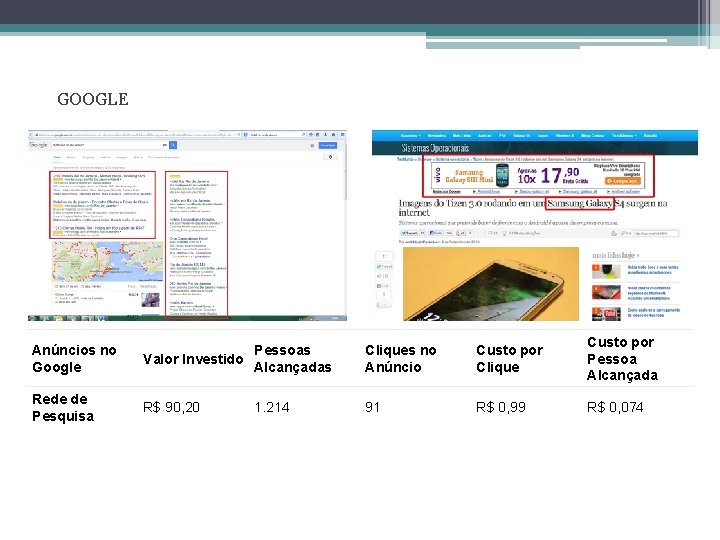This screenshot has height=540, width=720.
Task: Open the Windows 8 nav menu item
Action: click(x=565, y=135)
